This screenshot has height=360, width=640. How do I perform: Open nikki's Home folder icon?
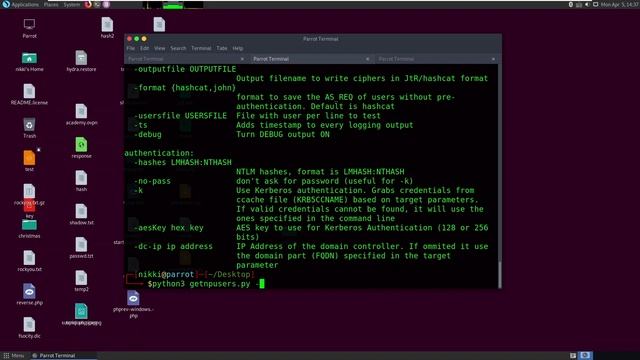[29, 58]
